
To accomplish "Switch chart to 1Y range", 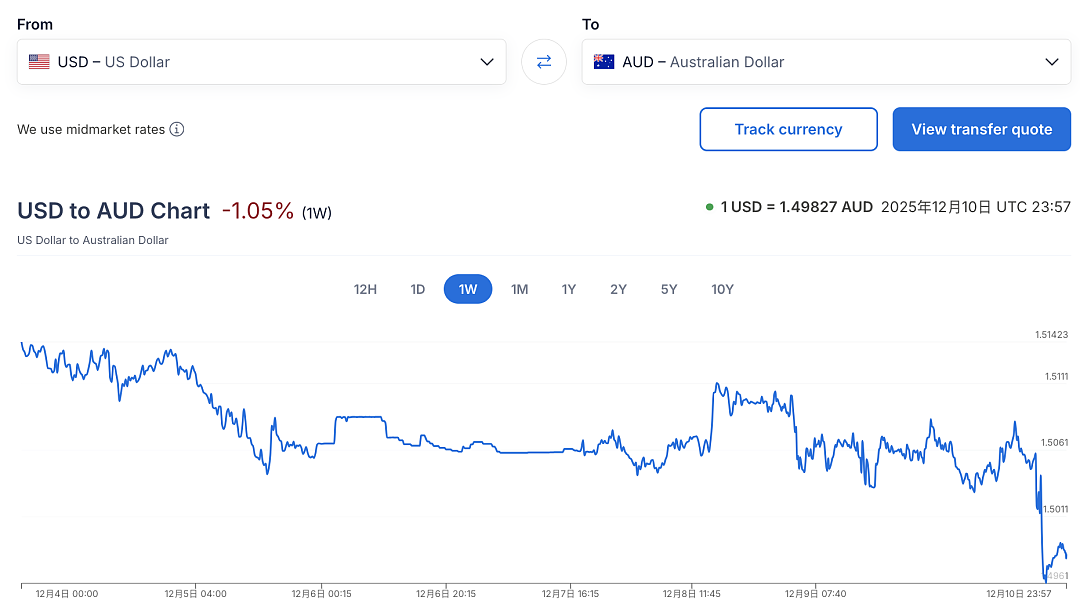I will (x=568, y=289).
